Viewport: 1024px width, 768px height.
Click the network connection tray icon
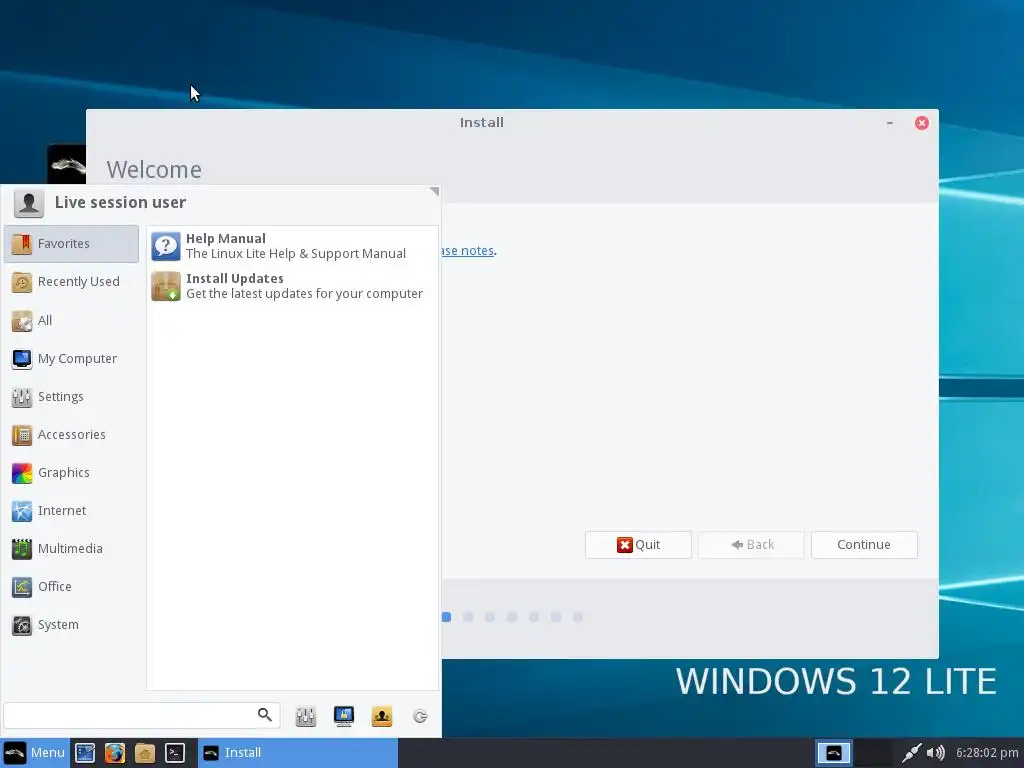(x=912, y=753)
